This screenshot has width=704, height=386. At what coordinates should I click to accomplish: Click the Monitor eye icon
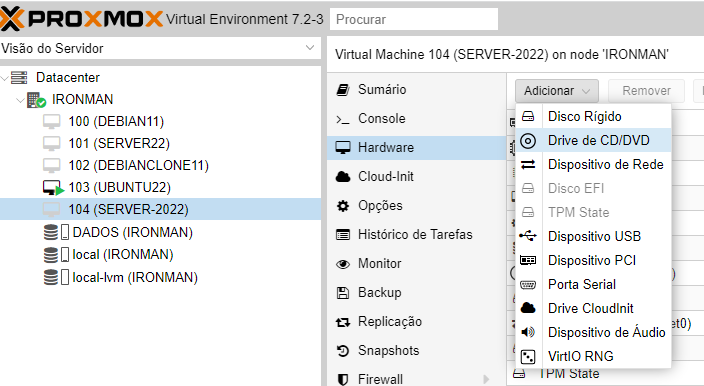[x=343, y=264]
